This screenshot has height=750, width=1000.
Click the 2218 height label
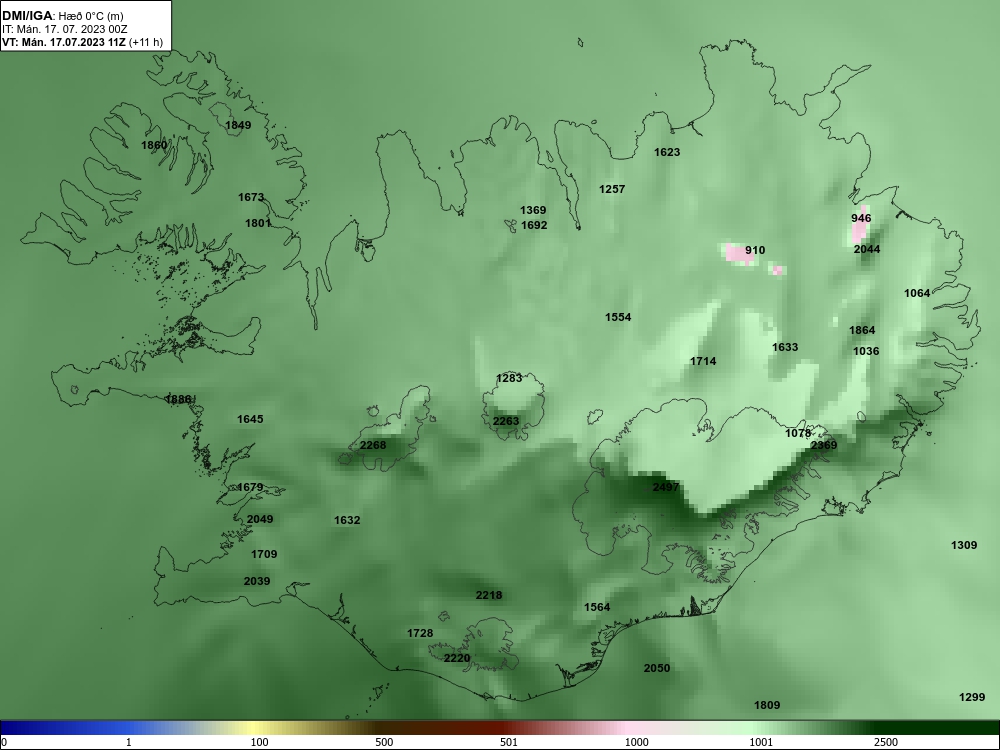click(x=489, y=596)
